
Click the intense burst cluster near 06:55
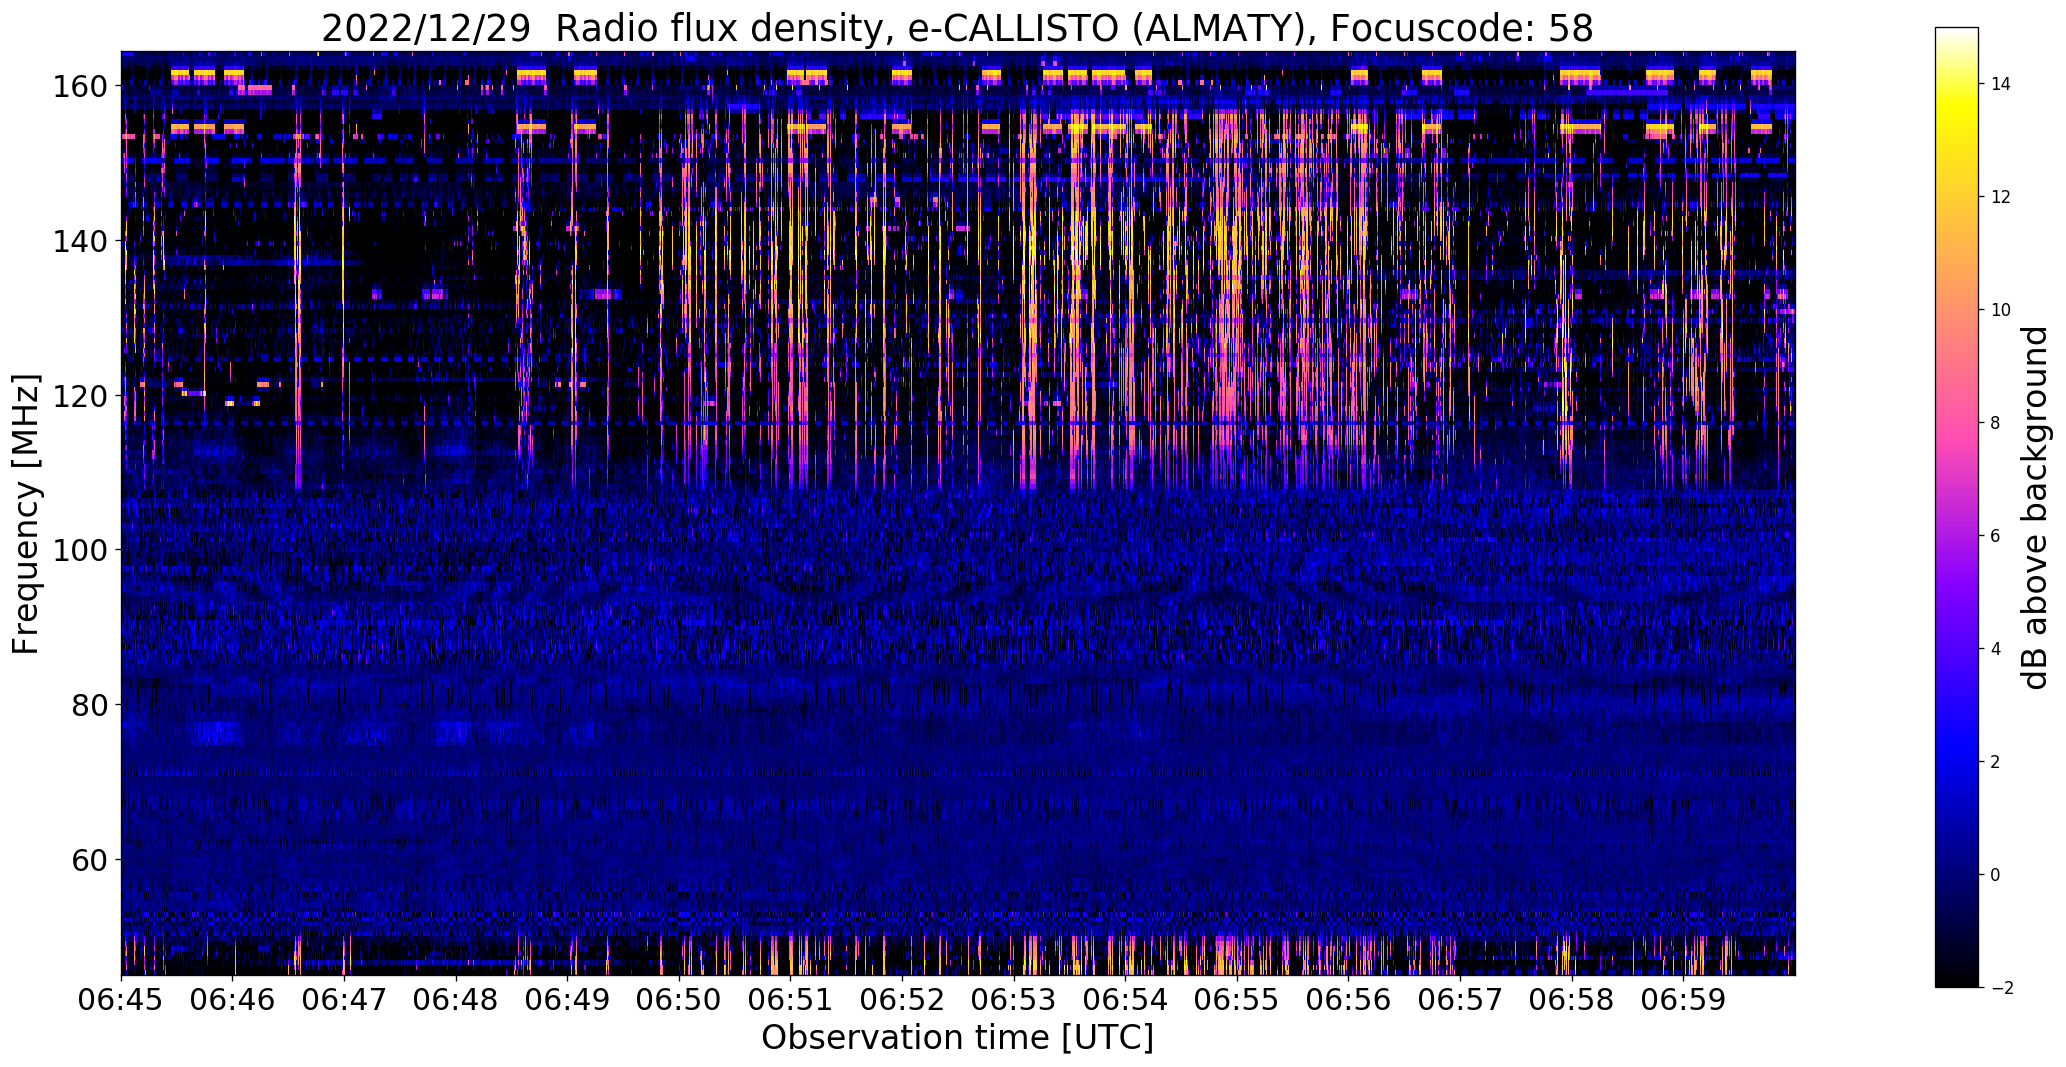(x=1228, y=300)
